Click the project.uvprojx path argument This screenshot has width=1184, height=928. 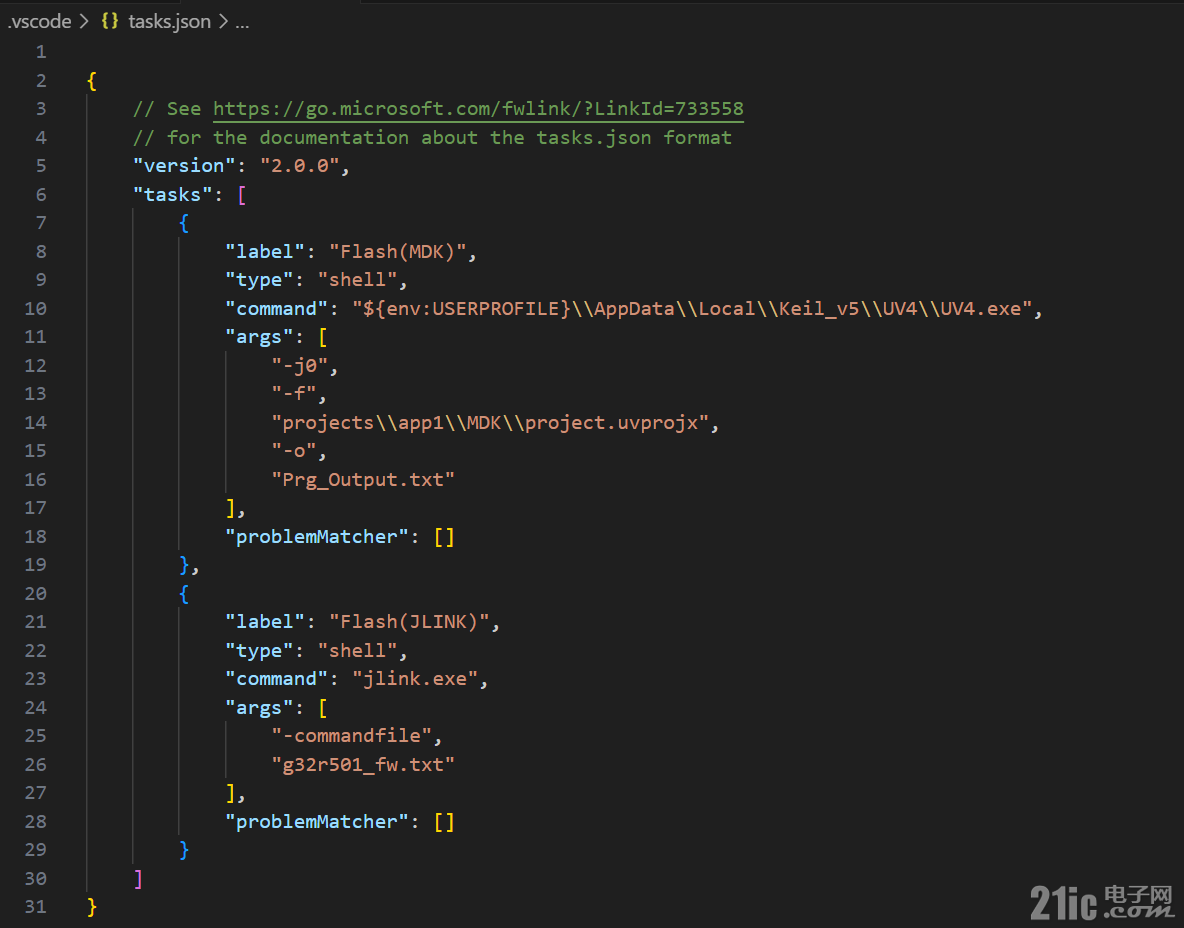[x=490, y=422]
